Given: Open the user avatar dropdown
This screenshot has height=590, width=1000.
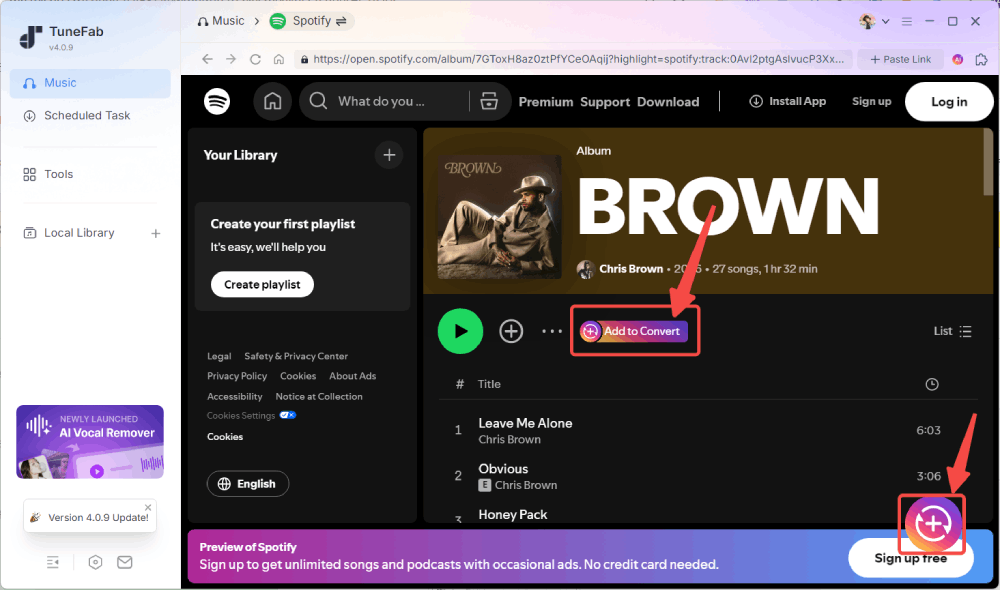Looking at the screenshot, I should pyautogui.click(x=874, y=21).
